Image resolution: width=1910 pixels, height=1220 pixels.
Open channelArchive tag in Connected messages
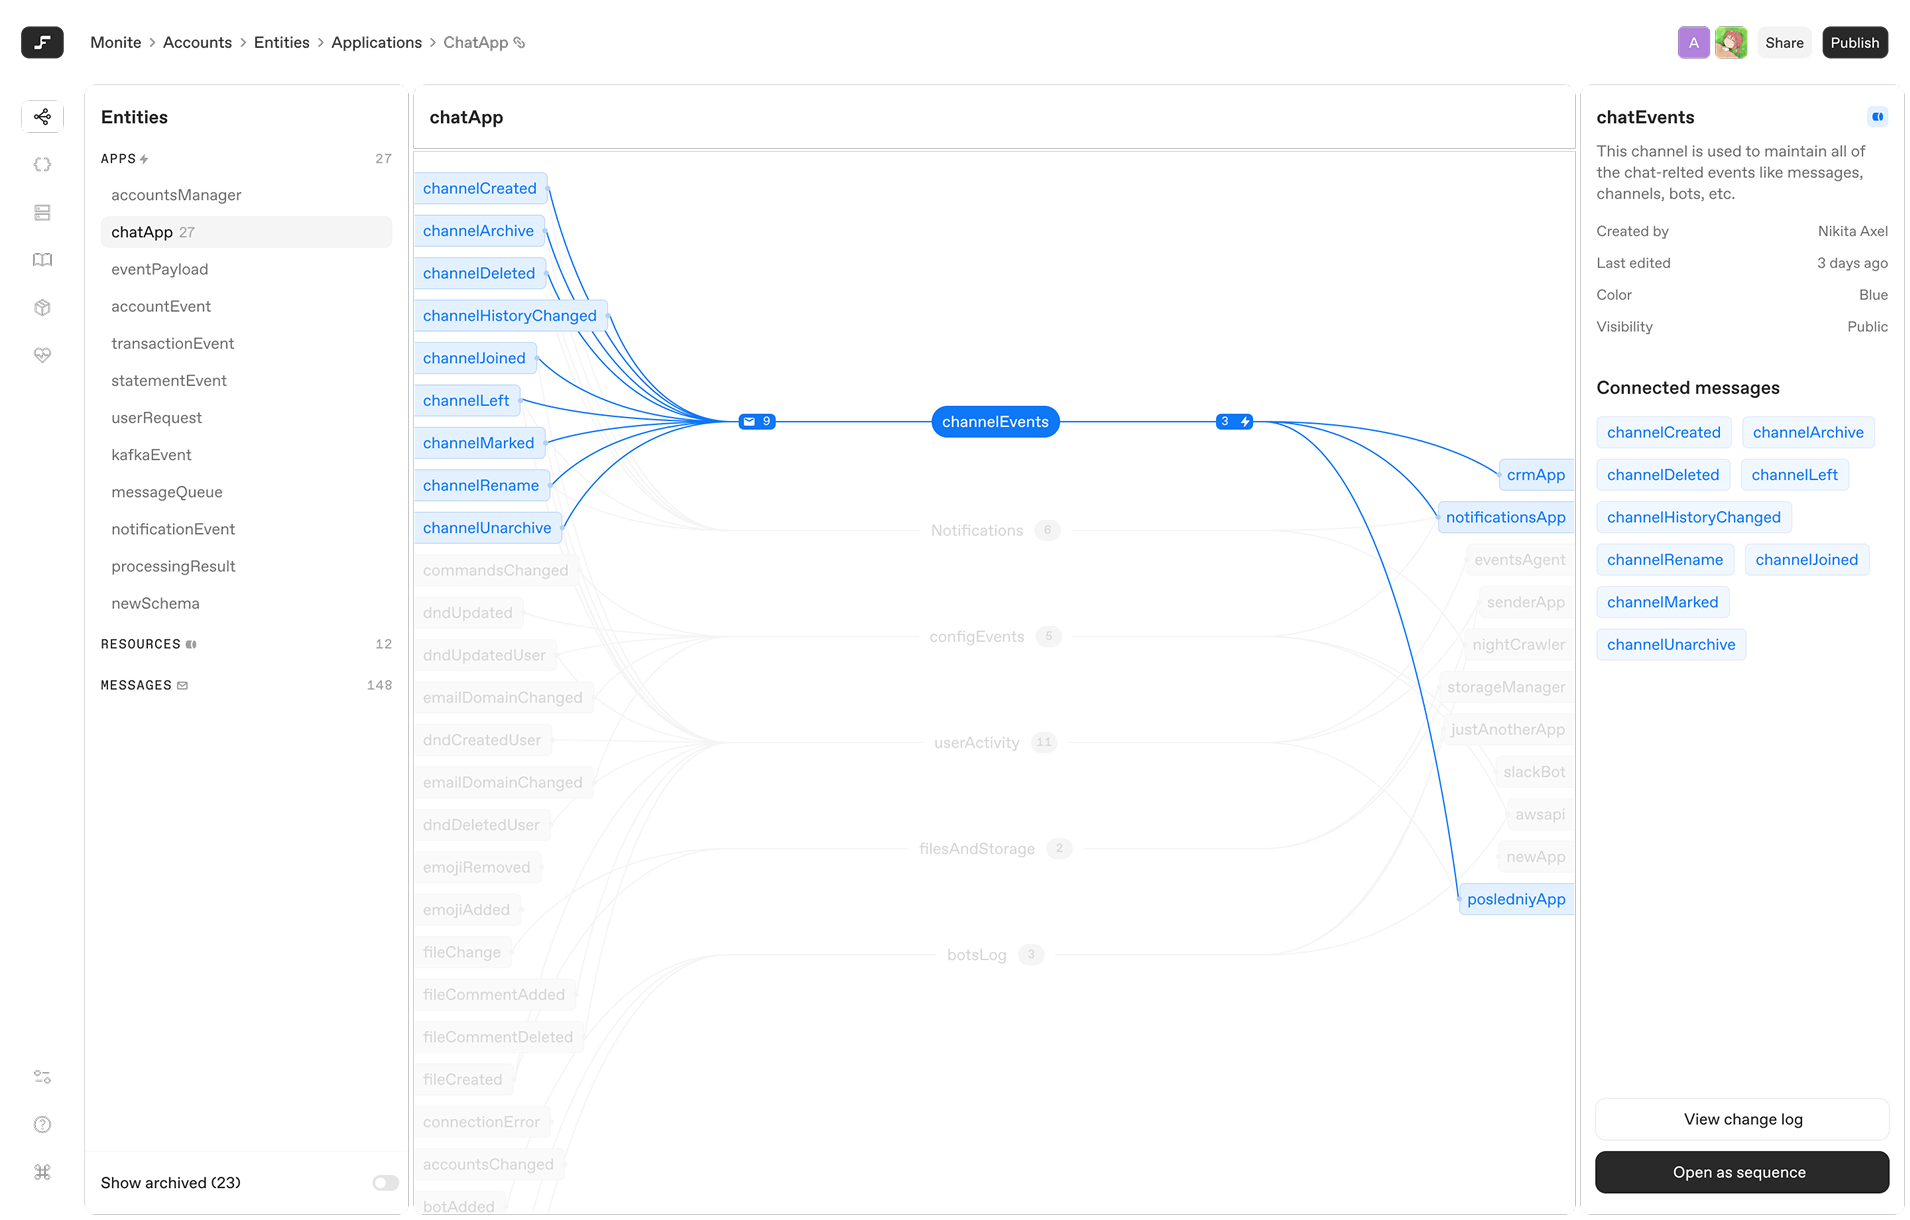(1808, 433)
